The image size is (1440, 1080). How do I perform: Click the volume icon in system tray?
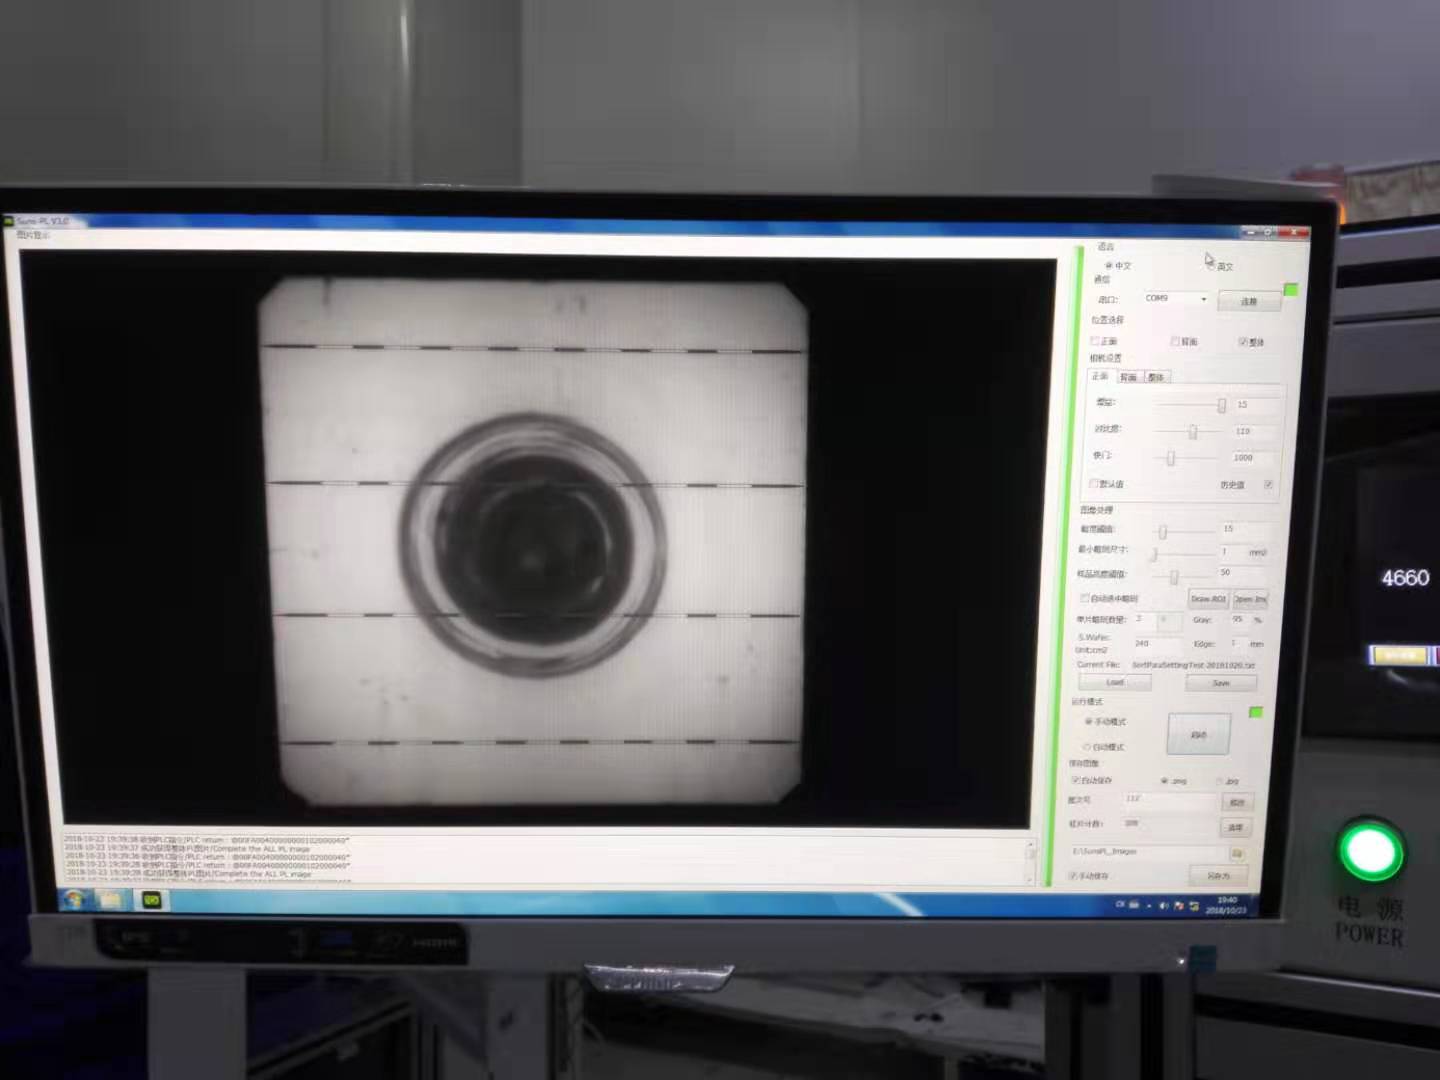tap(1165, 906)
